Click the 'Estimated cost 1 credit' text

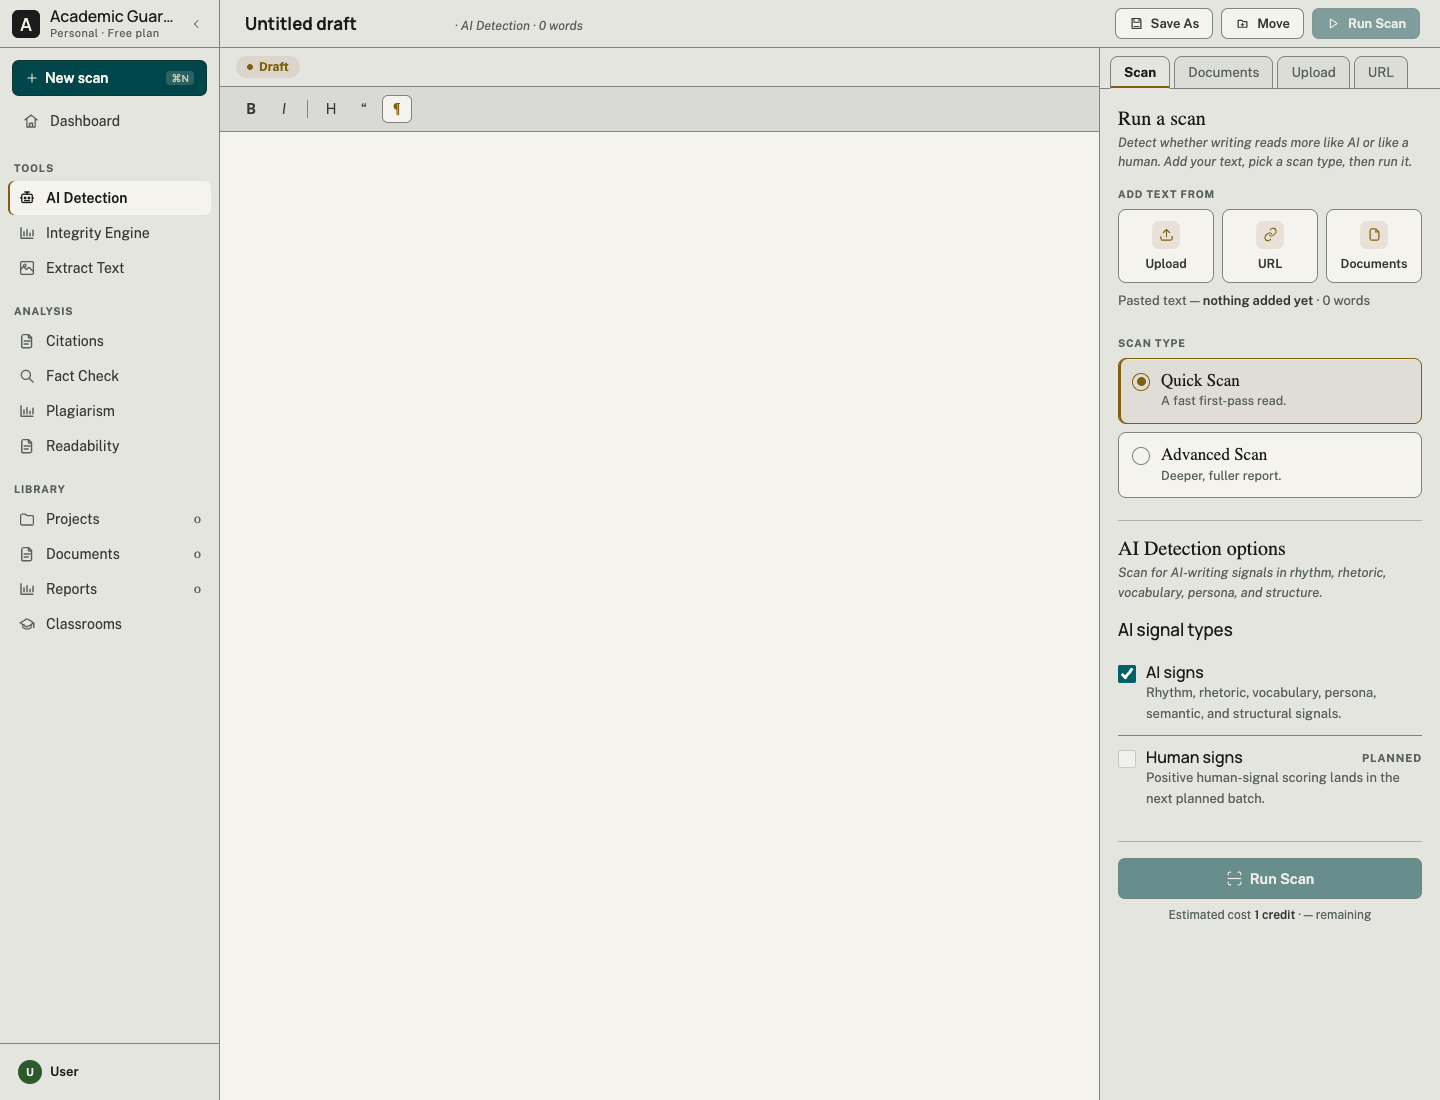pyautogui.click(x=1232, y=915)
